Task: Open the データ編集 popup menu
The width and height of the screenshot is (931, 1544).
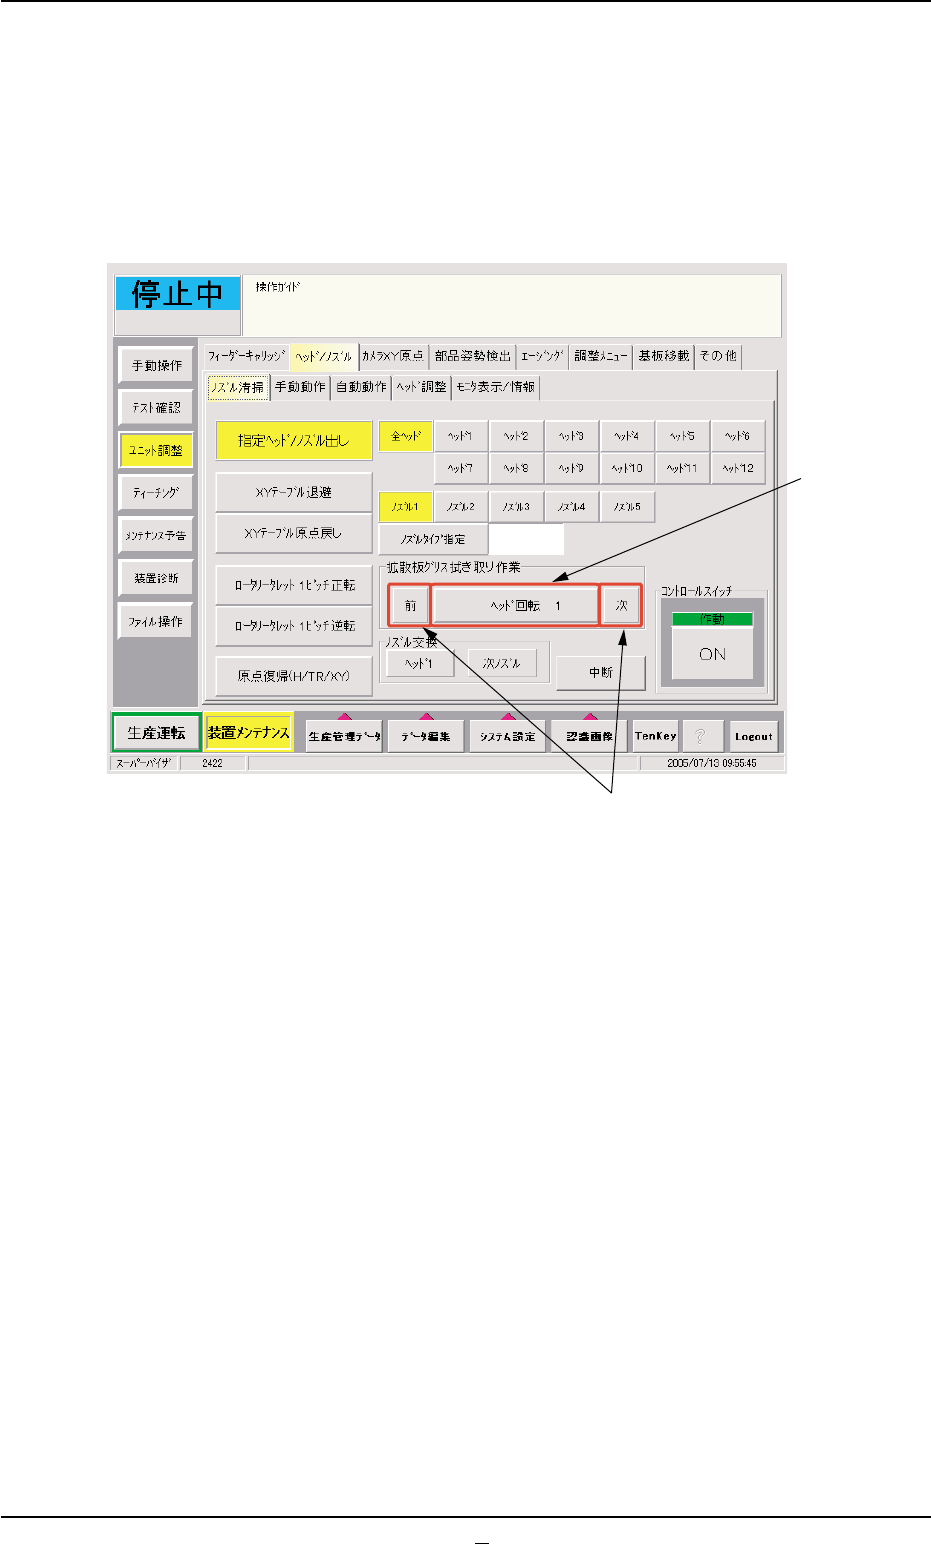Action: click(426, 735)
